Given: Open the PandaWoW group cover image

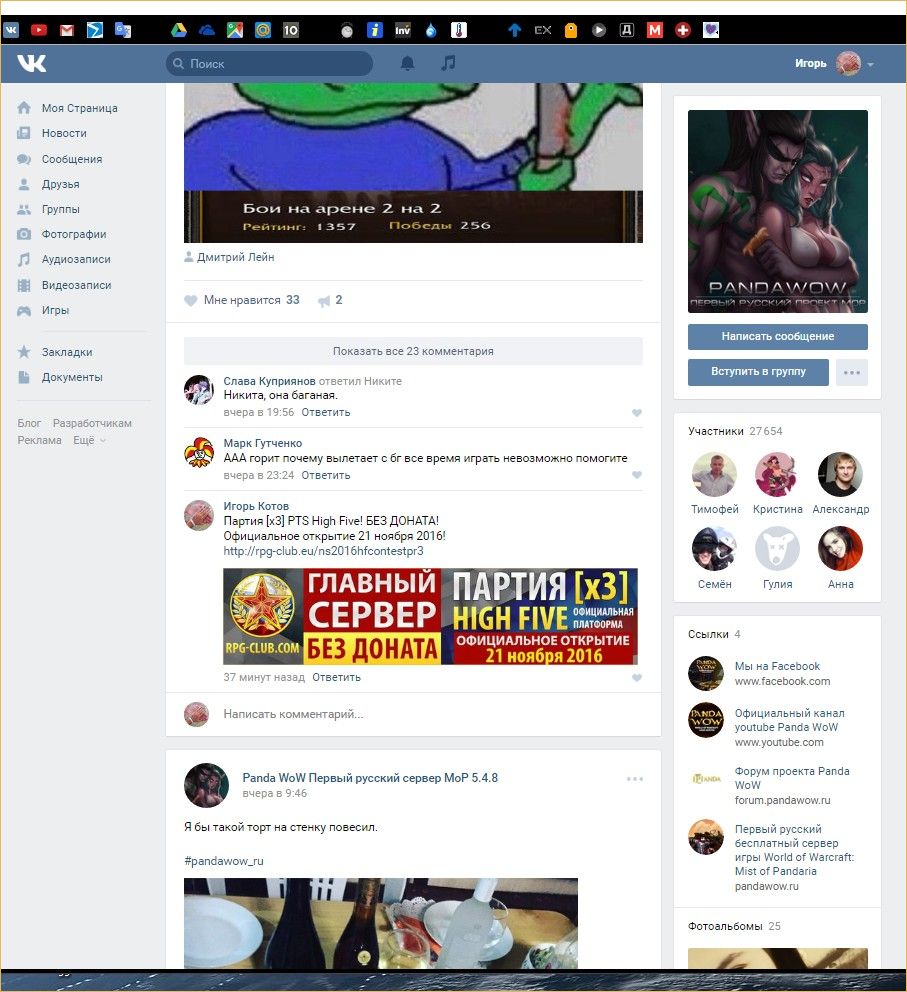Looking at the screenshot, I should point(777,211).
